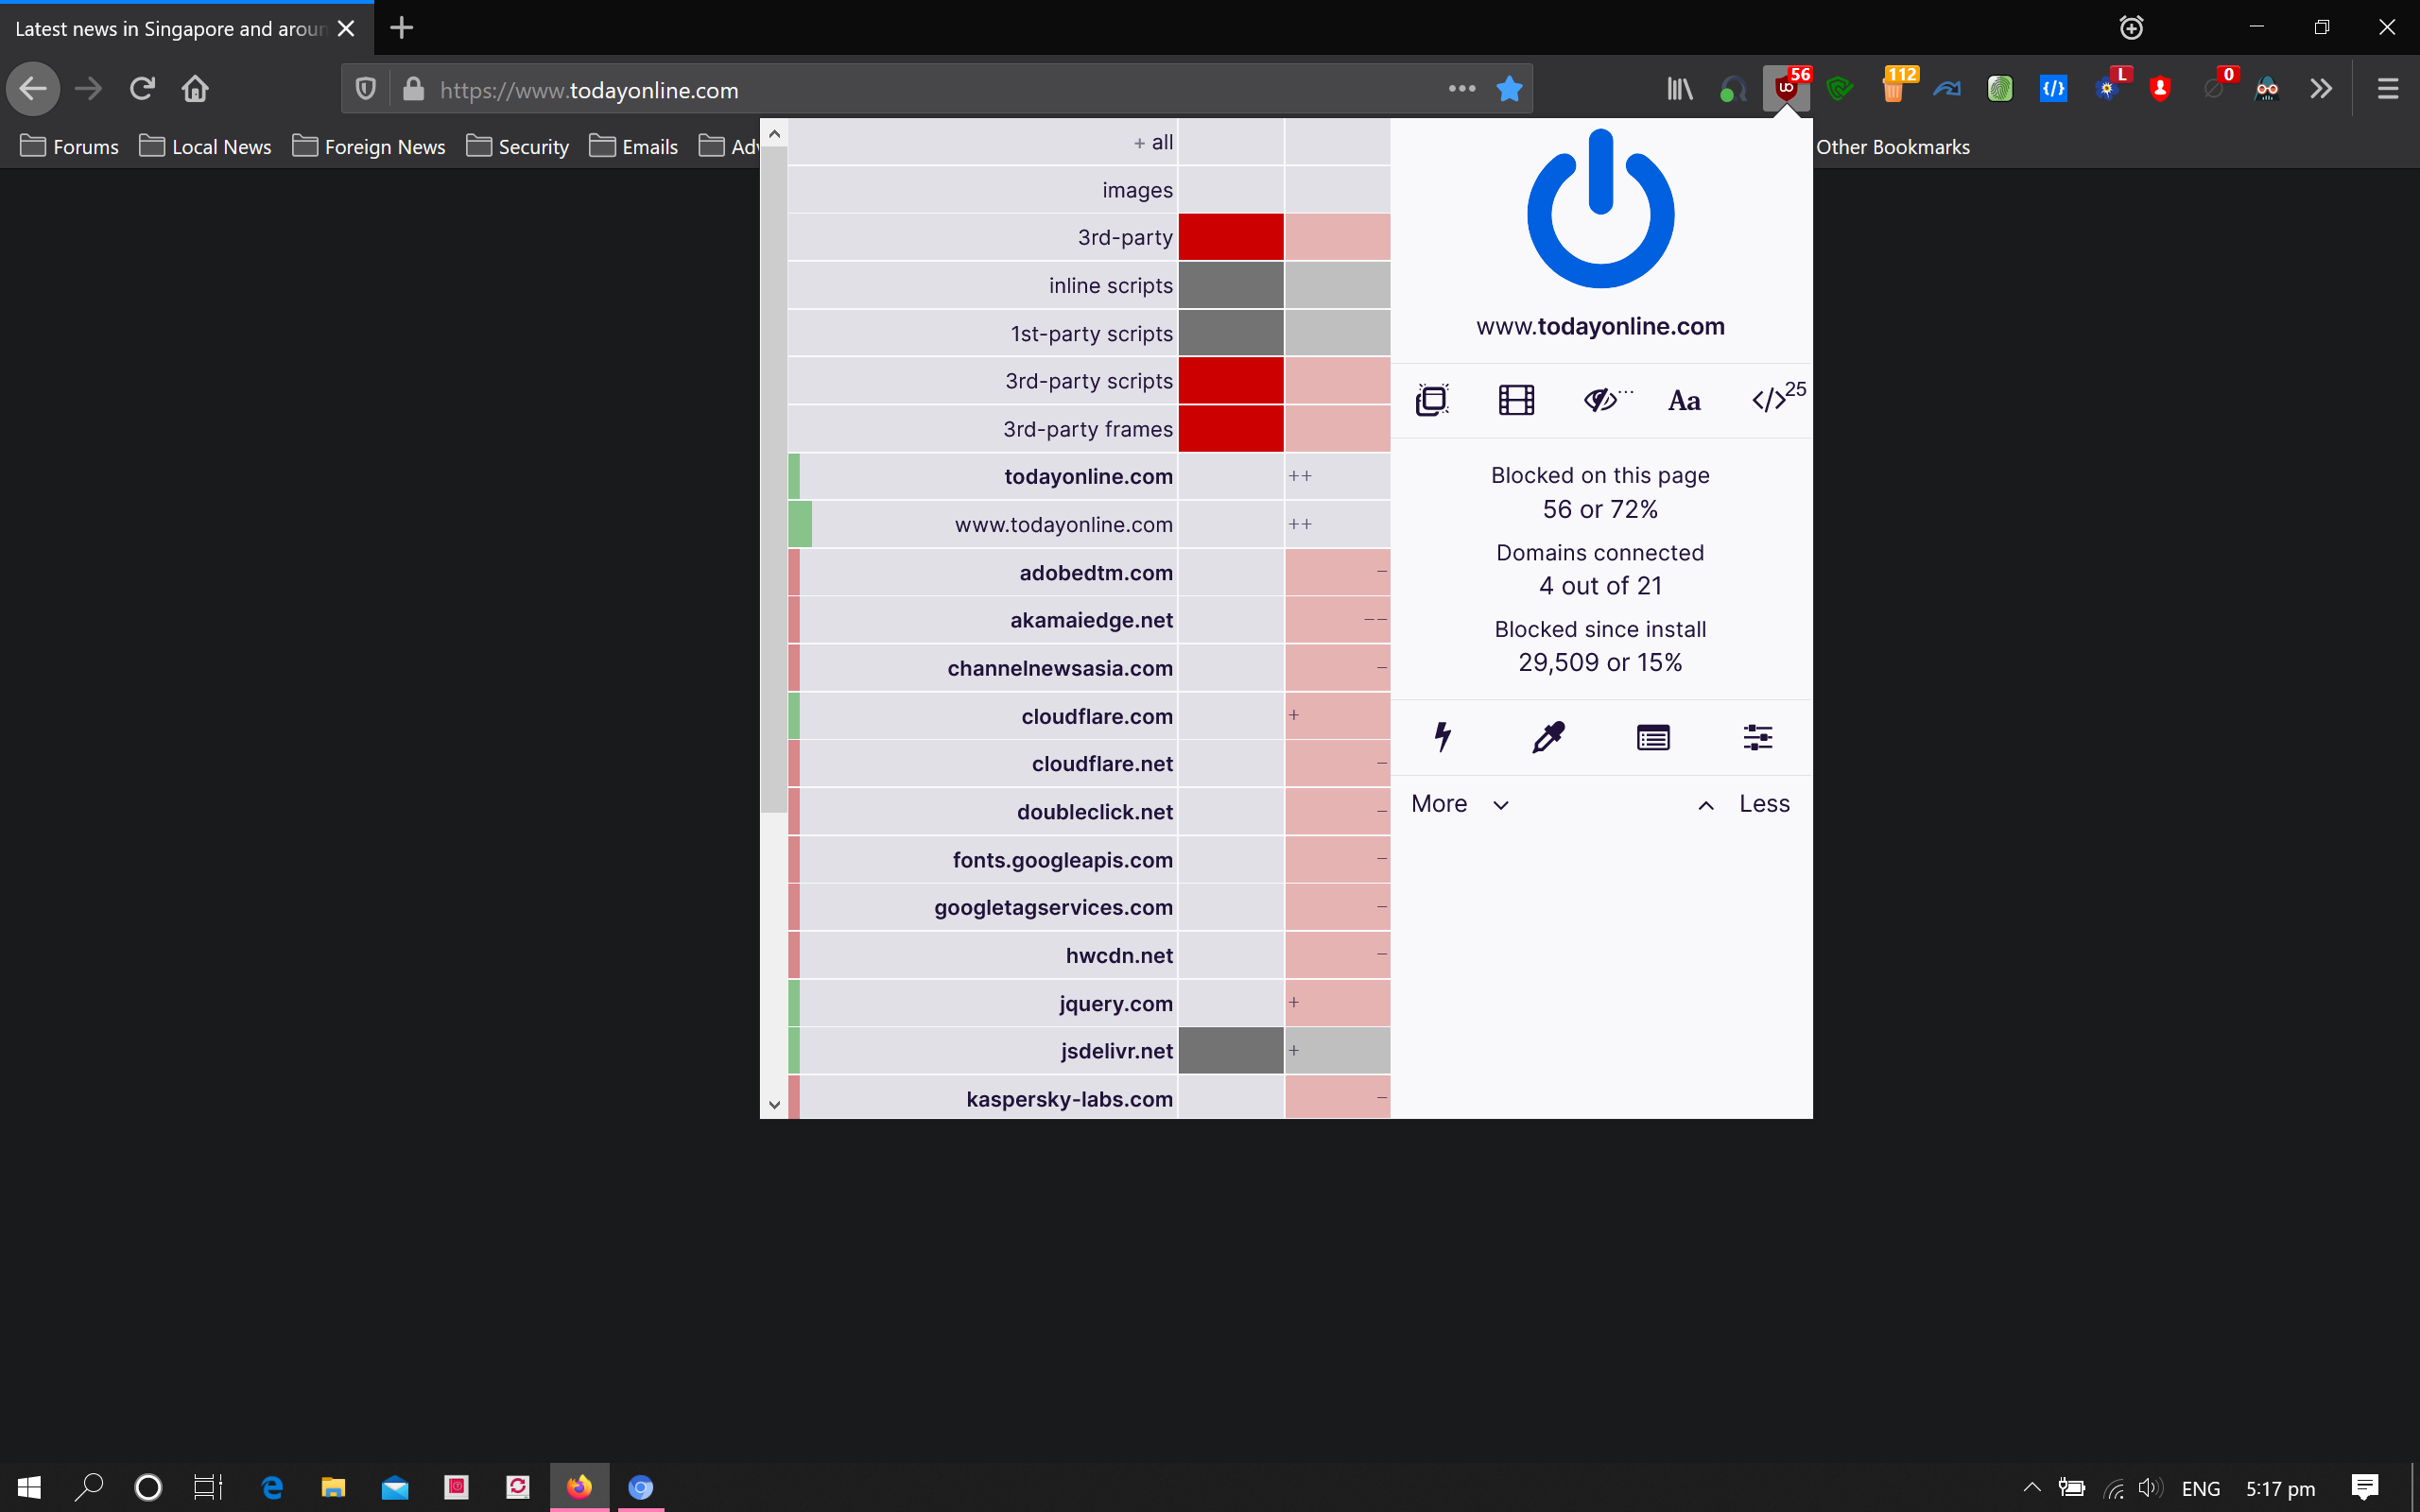The width and height of the screenshot is (2420, 1512).
Task: Click the red 3rd-party scripts global rule cell
Action: click(x=1230, y=381)
